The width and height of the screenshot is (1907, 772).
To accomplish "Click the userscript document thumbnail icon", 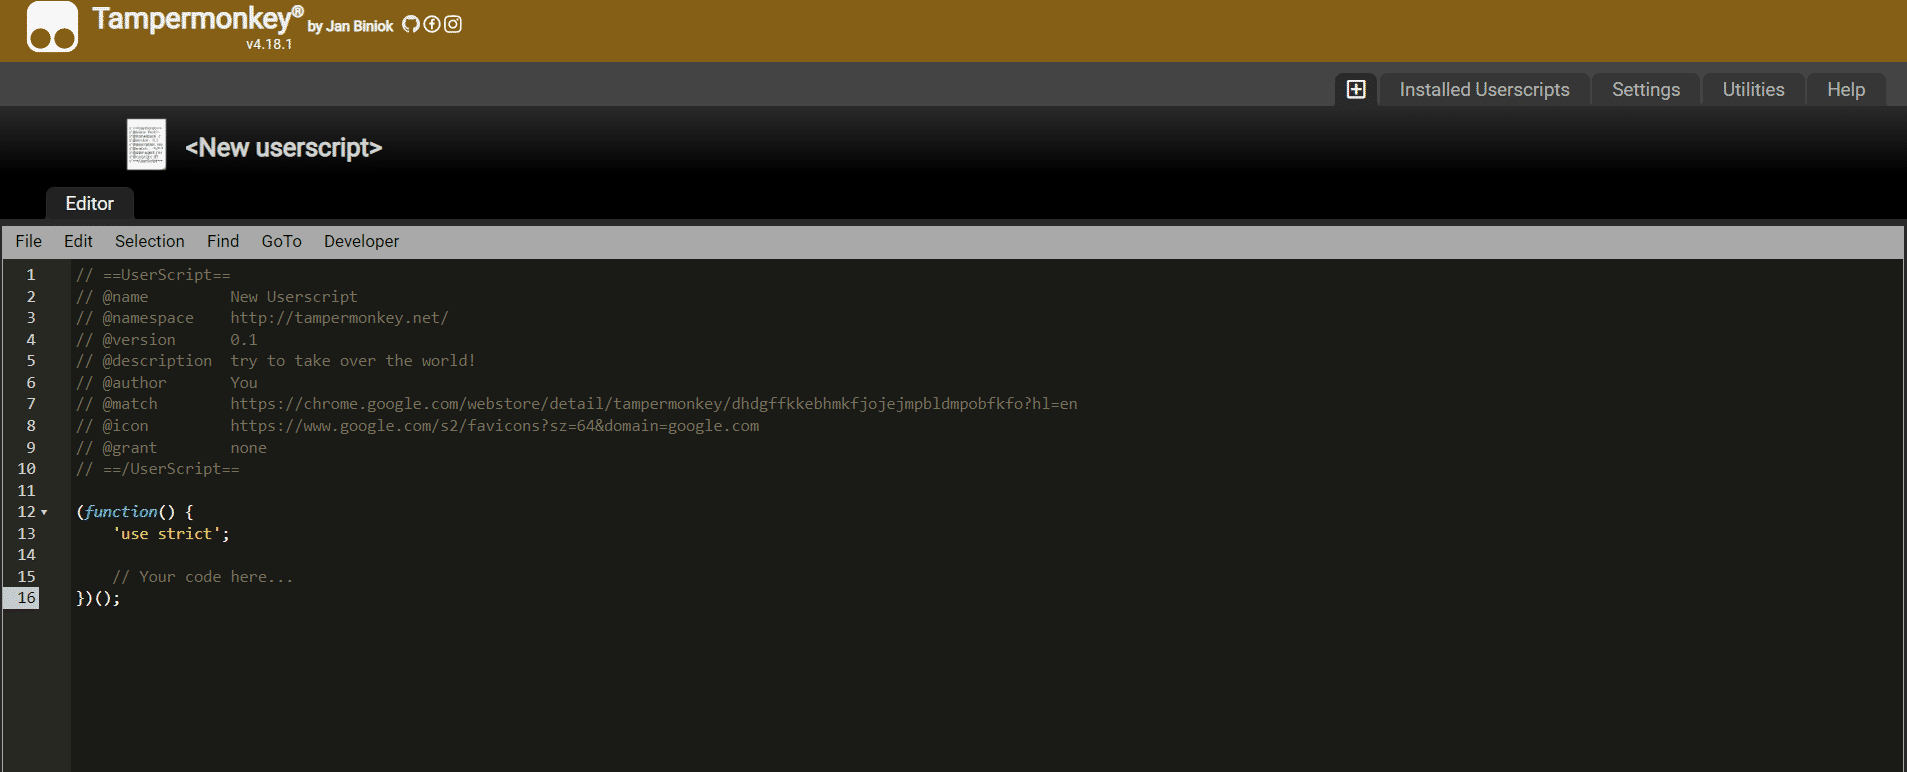I will point(146,145).
